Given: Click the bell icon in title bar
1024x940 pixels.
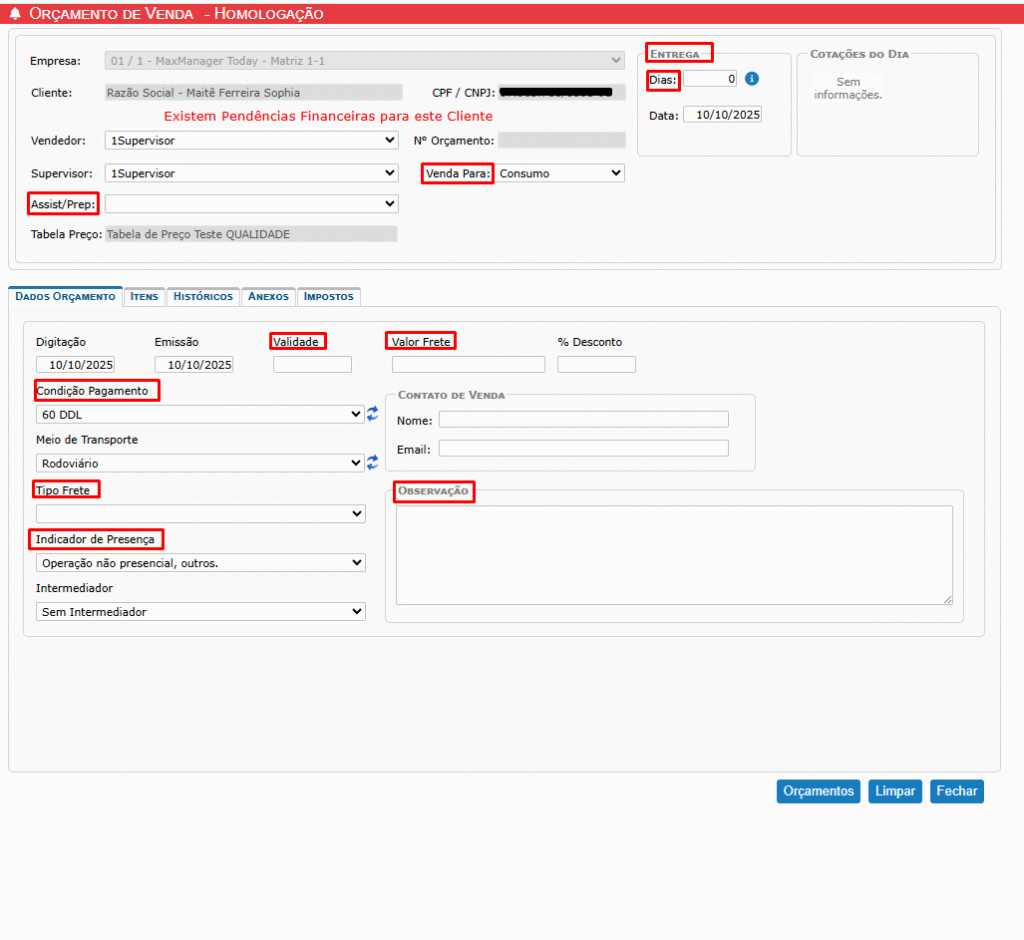Looking at the screenshot, I should coord(15,14).
